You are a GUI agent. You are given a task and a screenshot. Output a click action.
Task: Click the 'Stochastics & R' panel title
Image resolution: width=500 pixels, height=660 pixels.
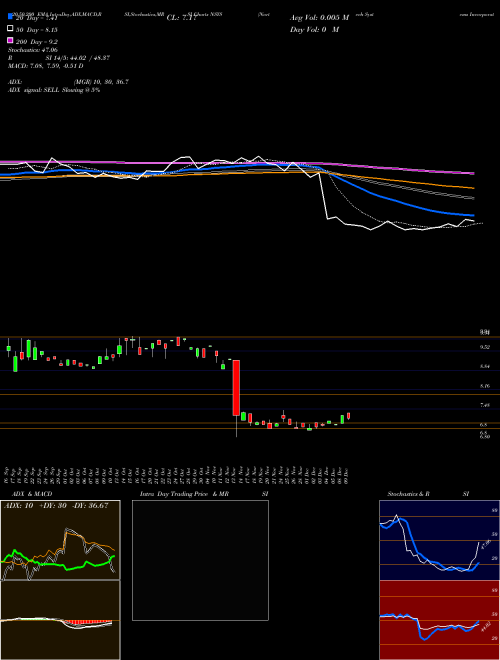click(408, 494)
